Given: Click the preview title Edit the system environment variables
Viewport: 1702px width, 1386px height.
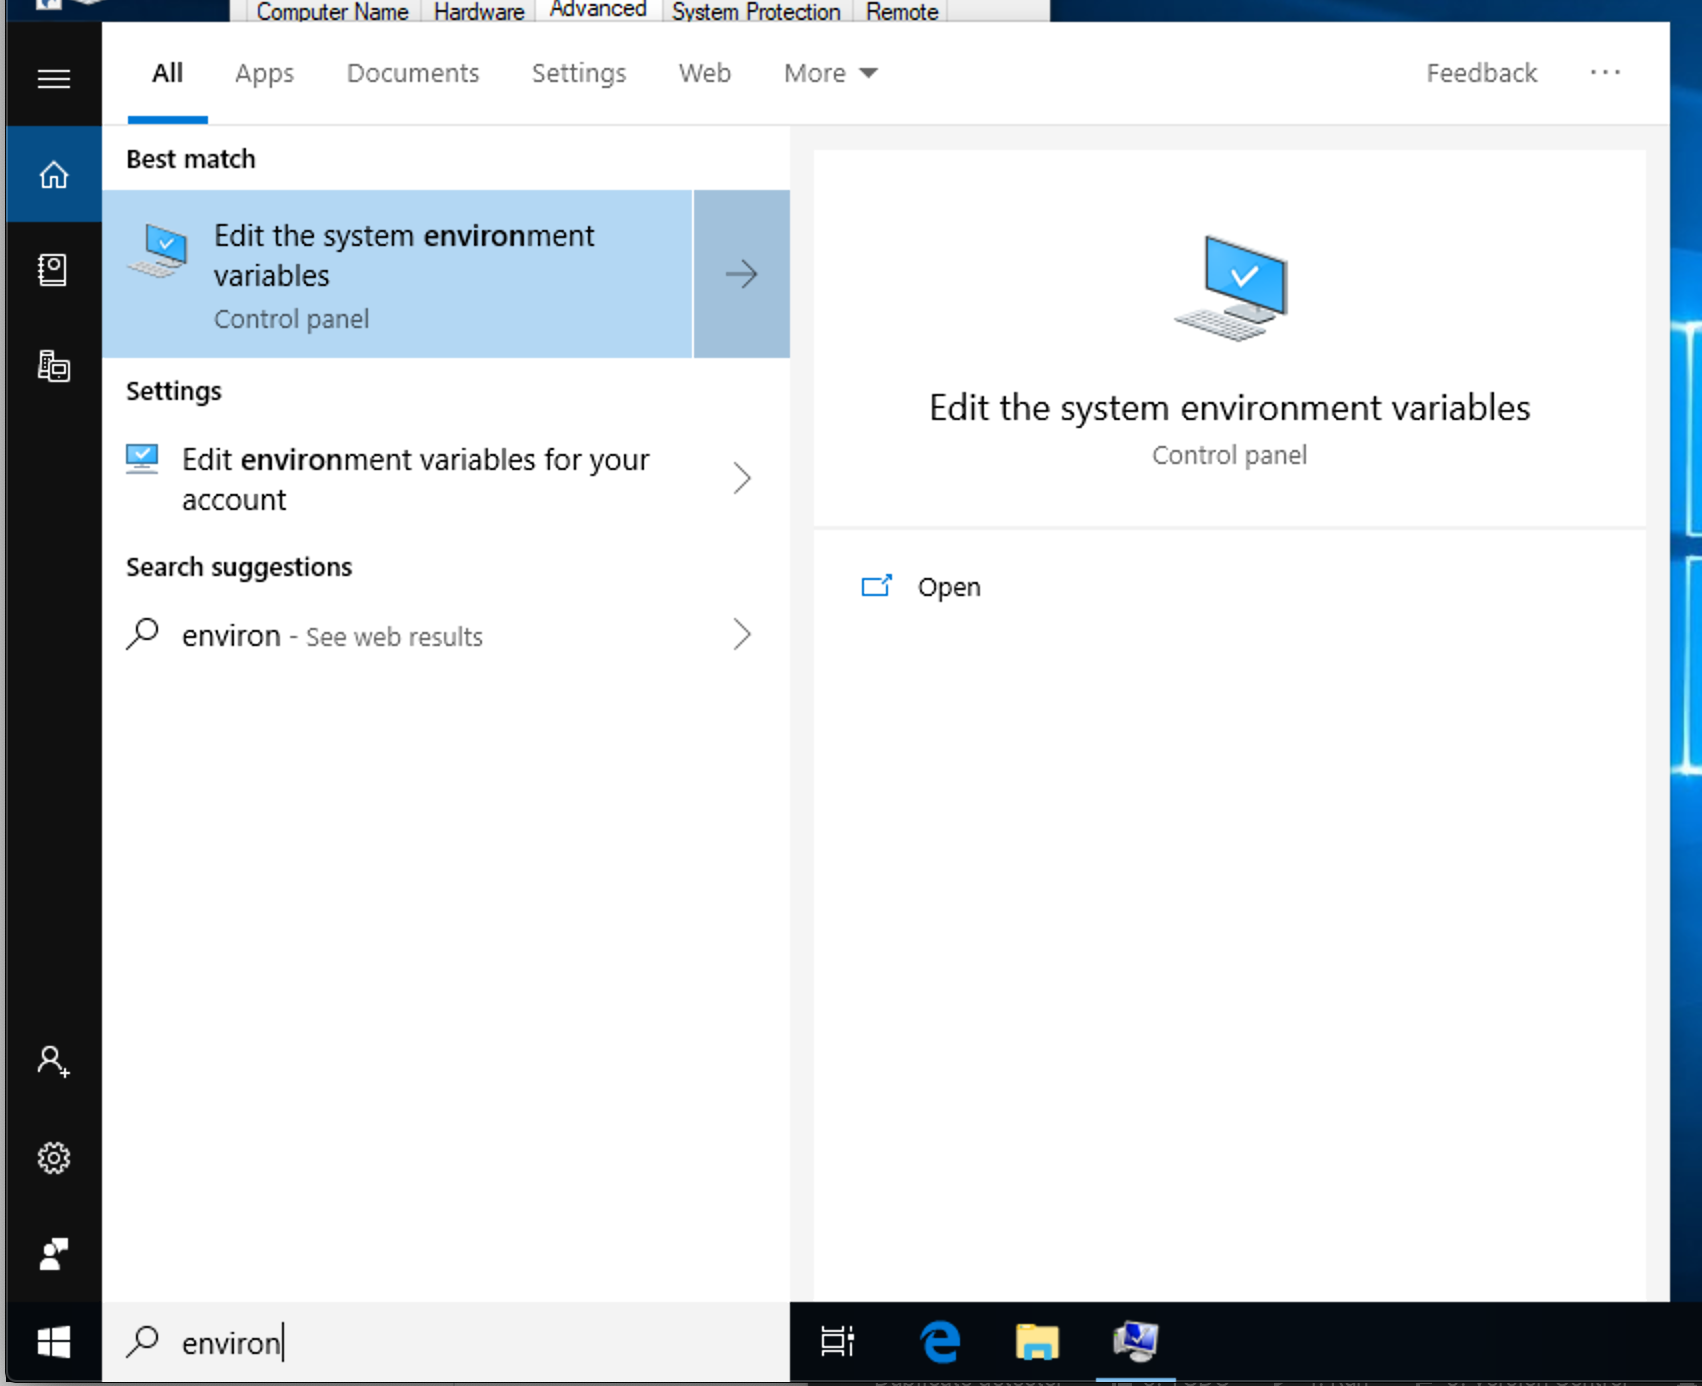Looking at the screenshot, I should (1229, 408).
